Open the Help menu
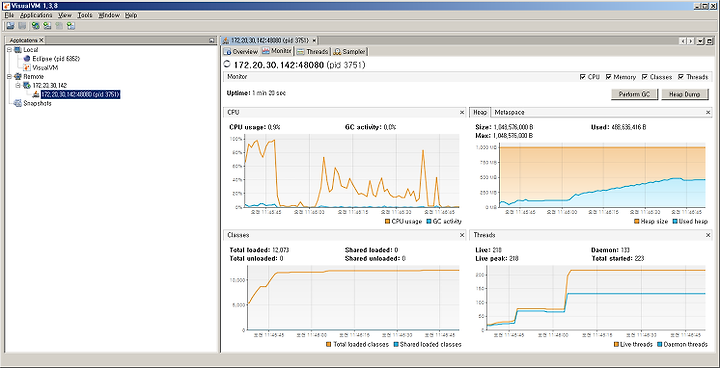720x368 pixels. [x=131, y=15]
